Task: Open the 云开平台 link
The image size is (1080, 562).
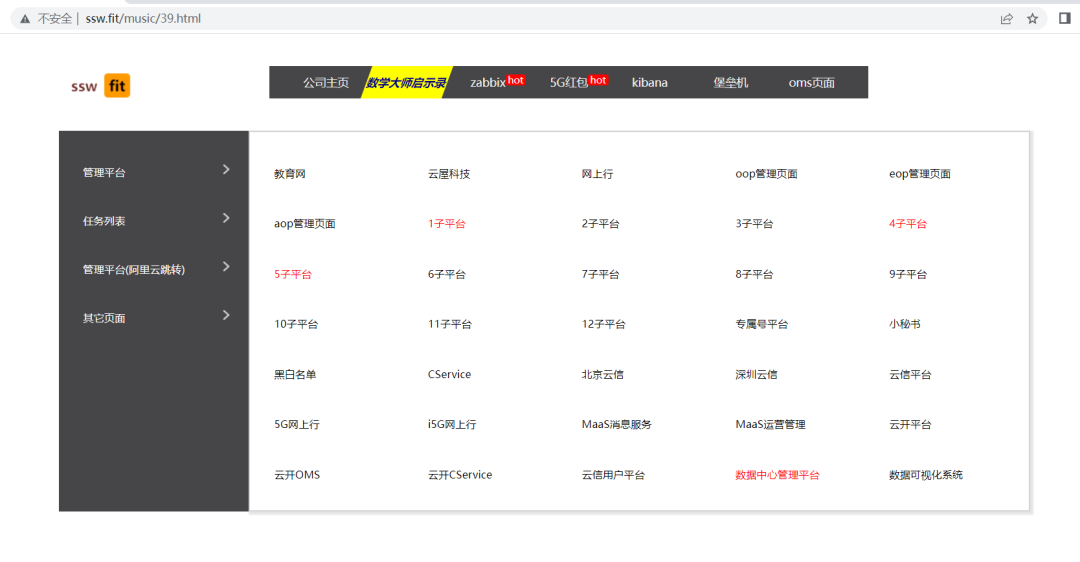Action: coord(910,424)
